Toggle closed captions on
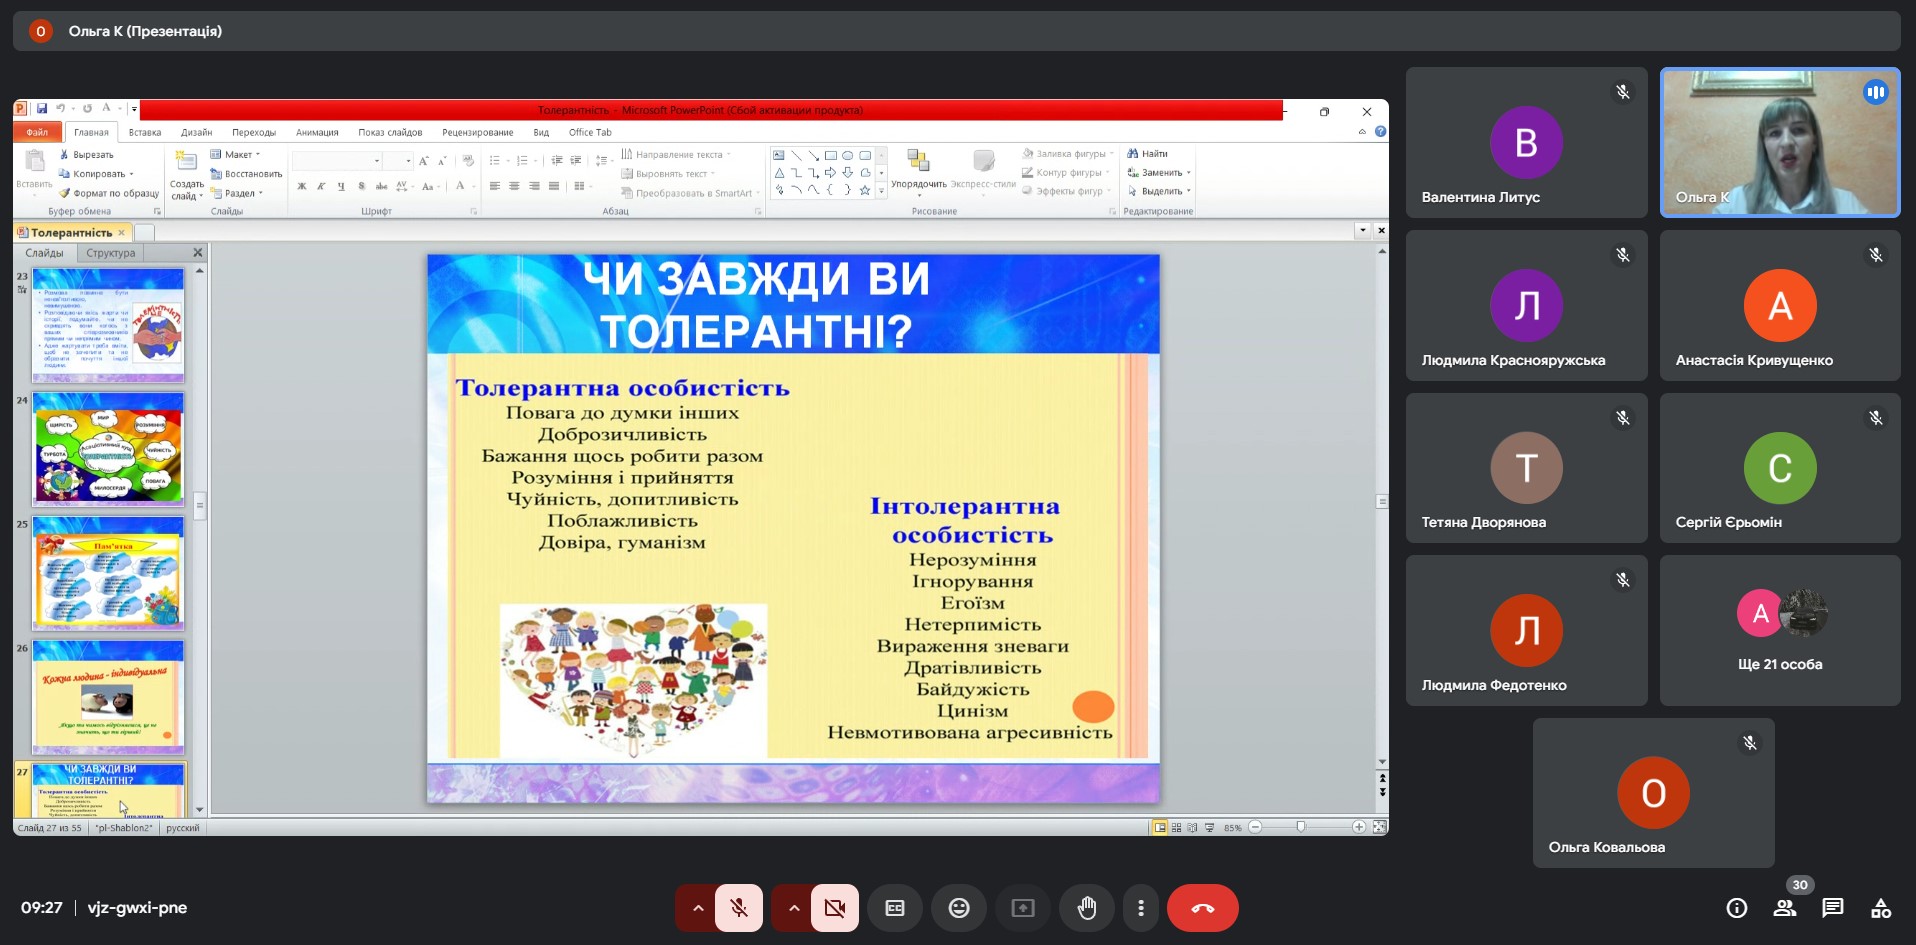 click(895, 908)
